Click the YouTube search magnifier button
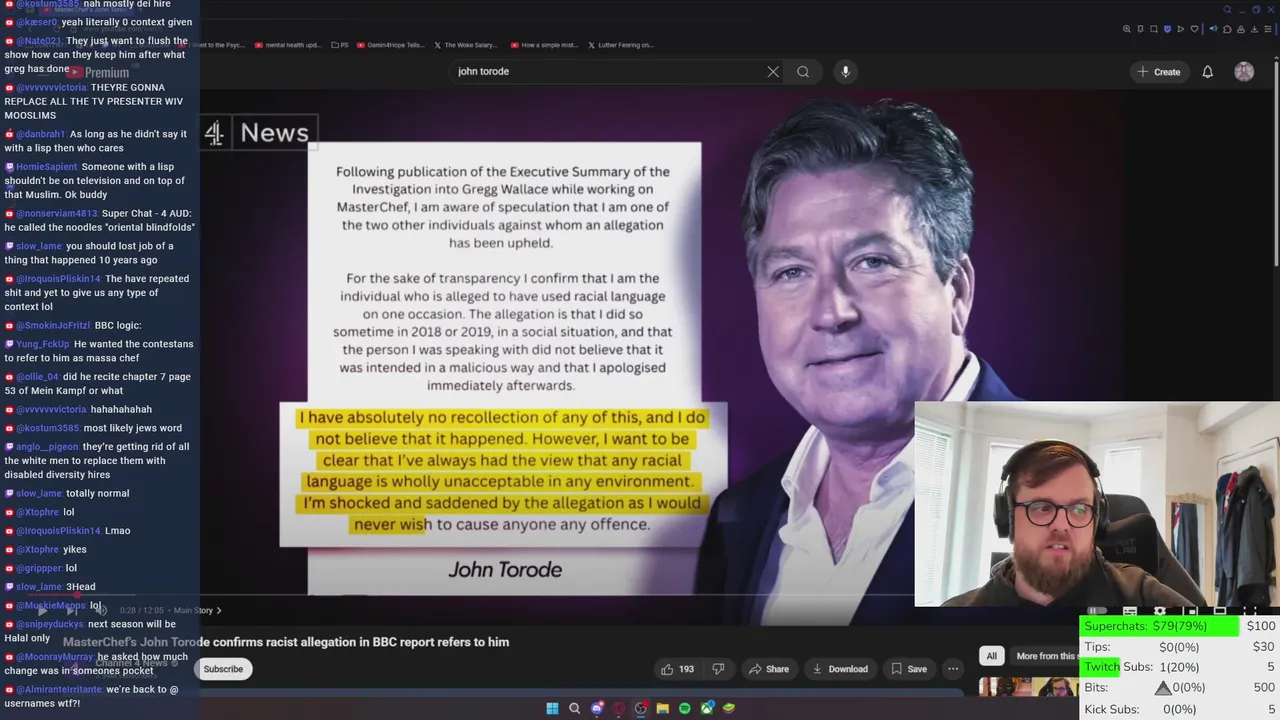Image resolution: width=1280 pixels, height=720 pixels. (x=803, y=72)
